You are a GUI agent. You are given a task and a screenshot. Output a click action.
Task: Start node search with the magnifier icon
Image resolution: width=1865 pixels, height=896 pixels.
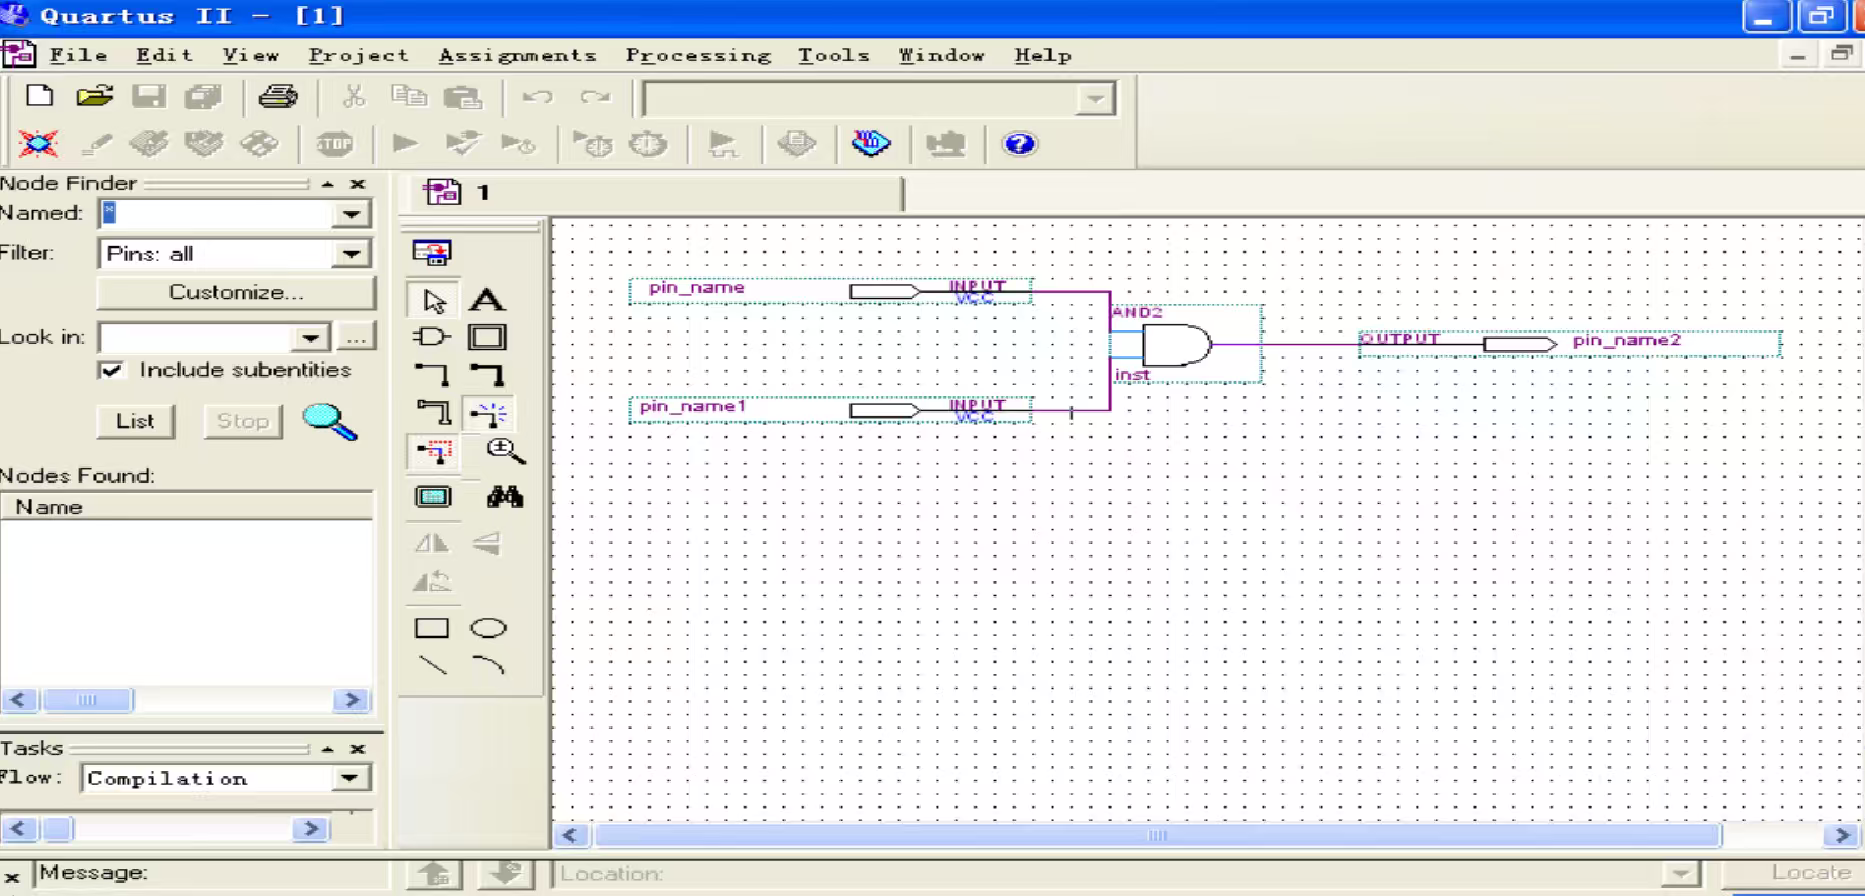329,422
